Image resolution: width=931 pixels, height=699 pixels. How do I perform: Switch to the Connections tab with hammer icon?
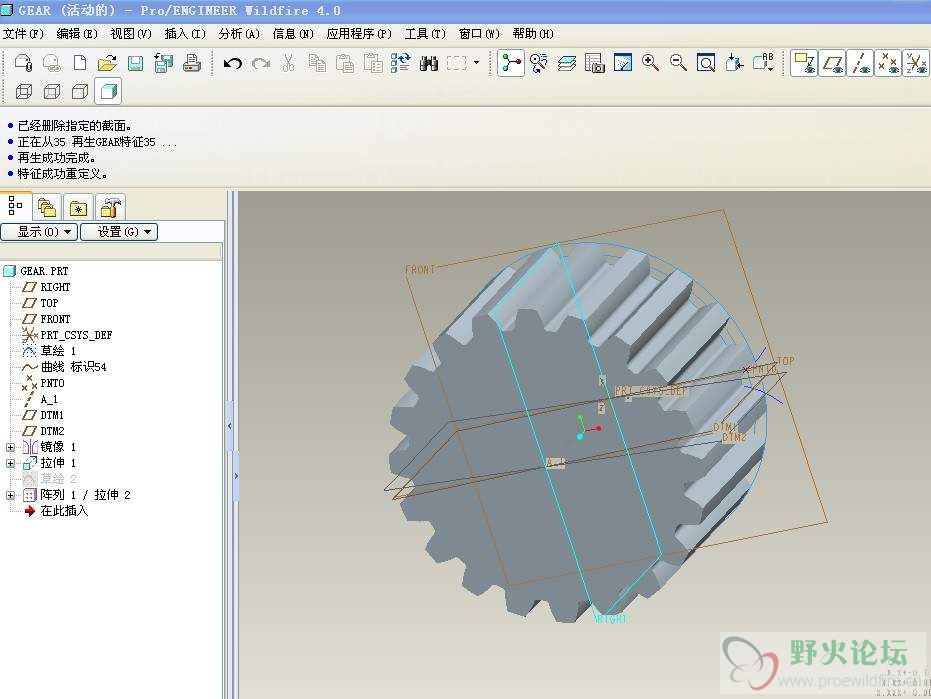(110, 207)
